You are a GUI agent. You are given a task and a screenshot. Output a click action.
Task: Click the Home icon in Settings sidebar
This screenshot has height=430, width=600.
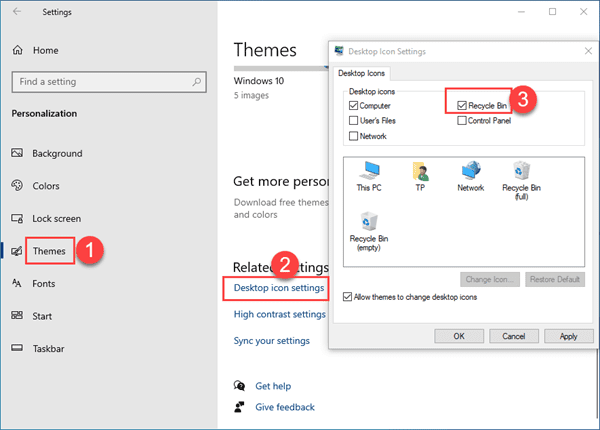coord(17,50)
